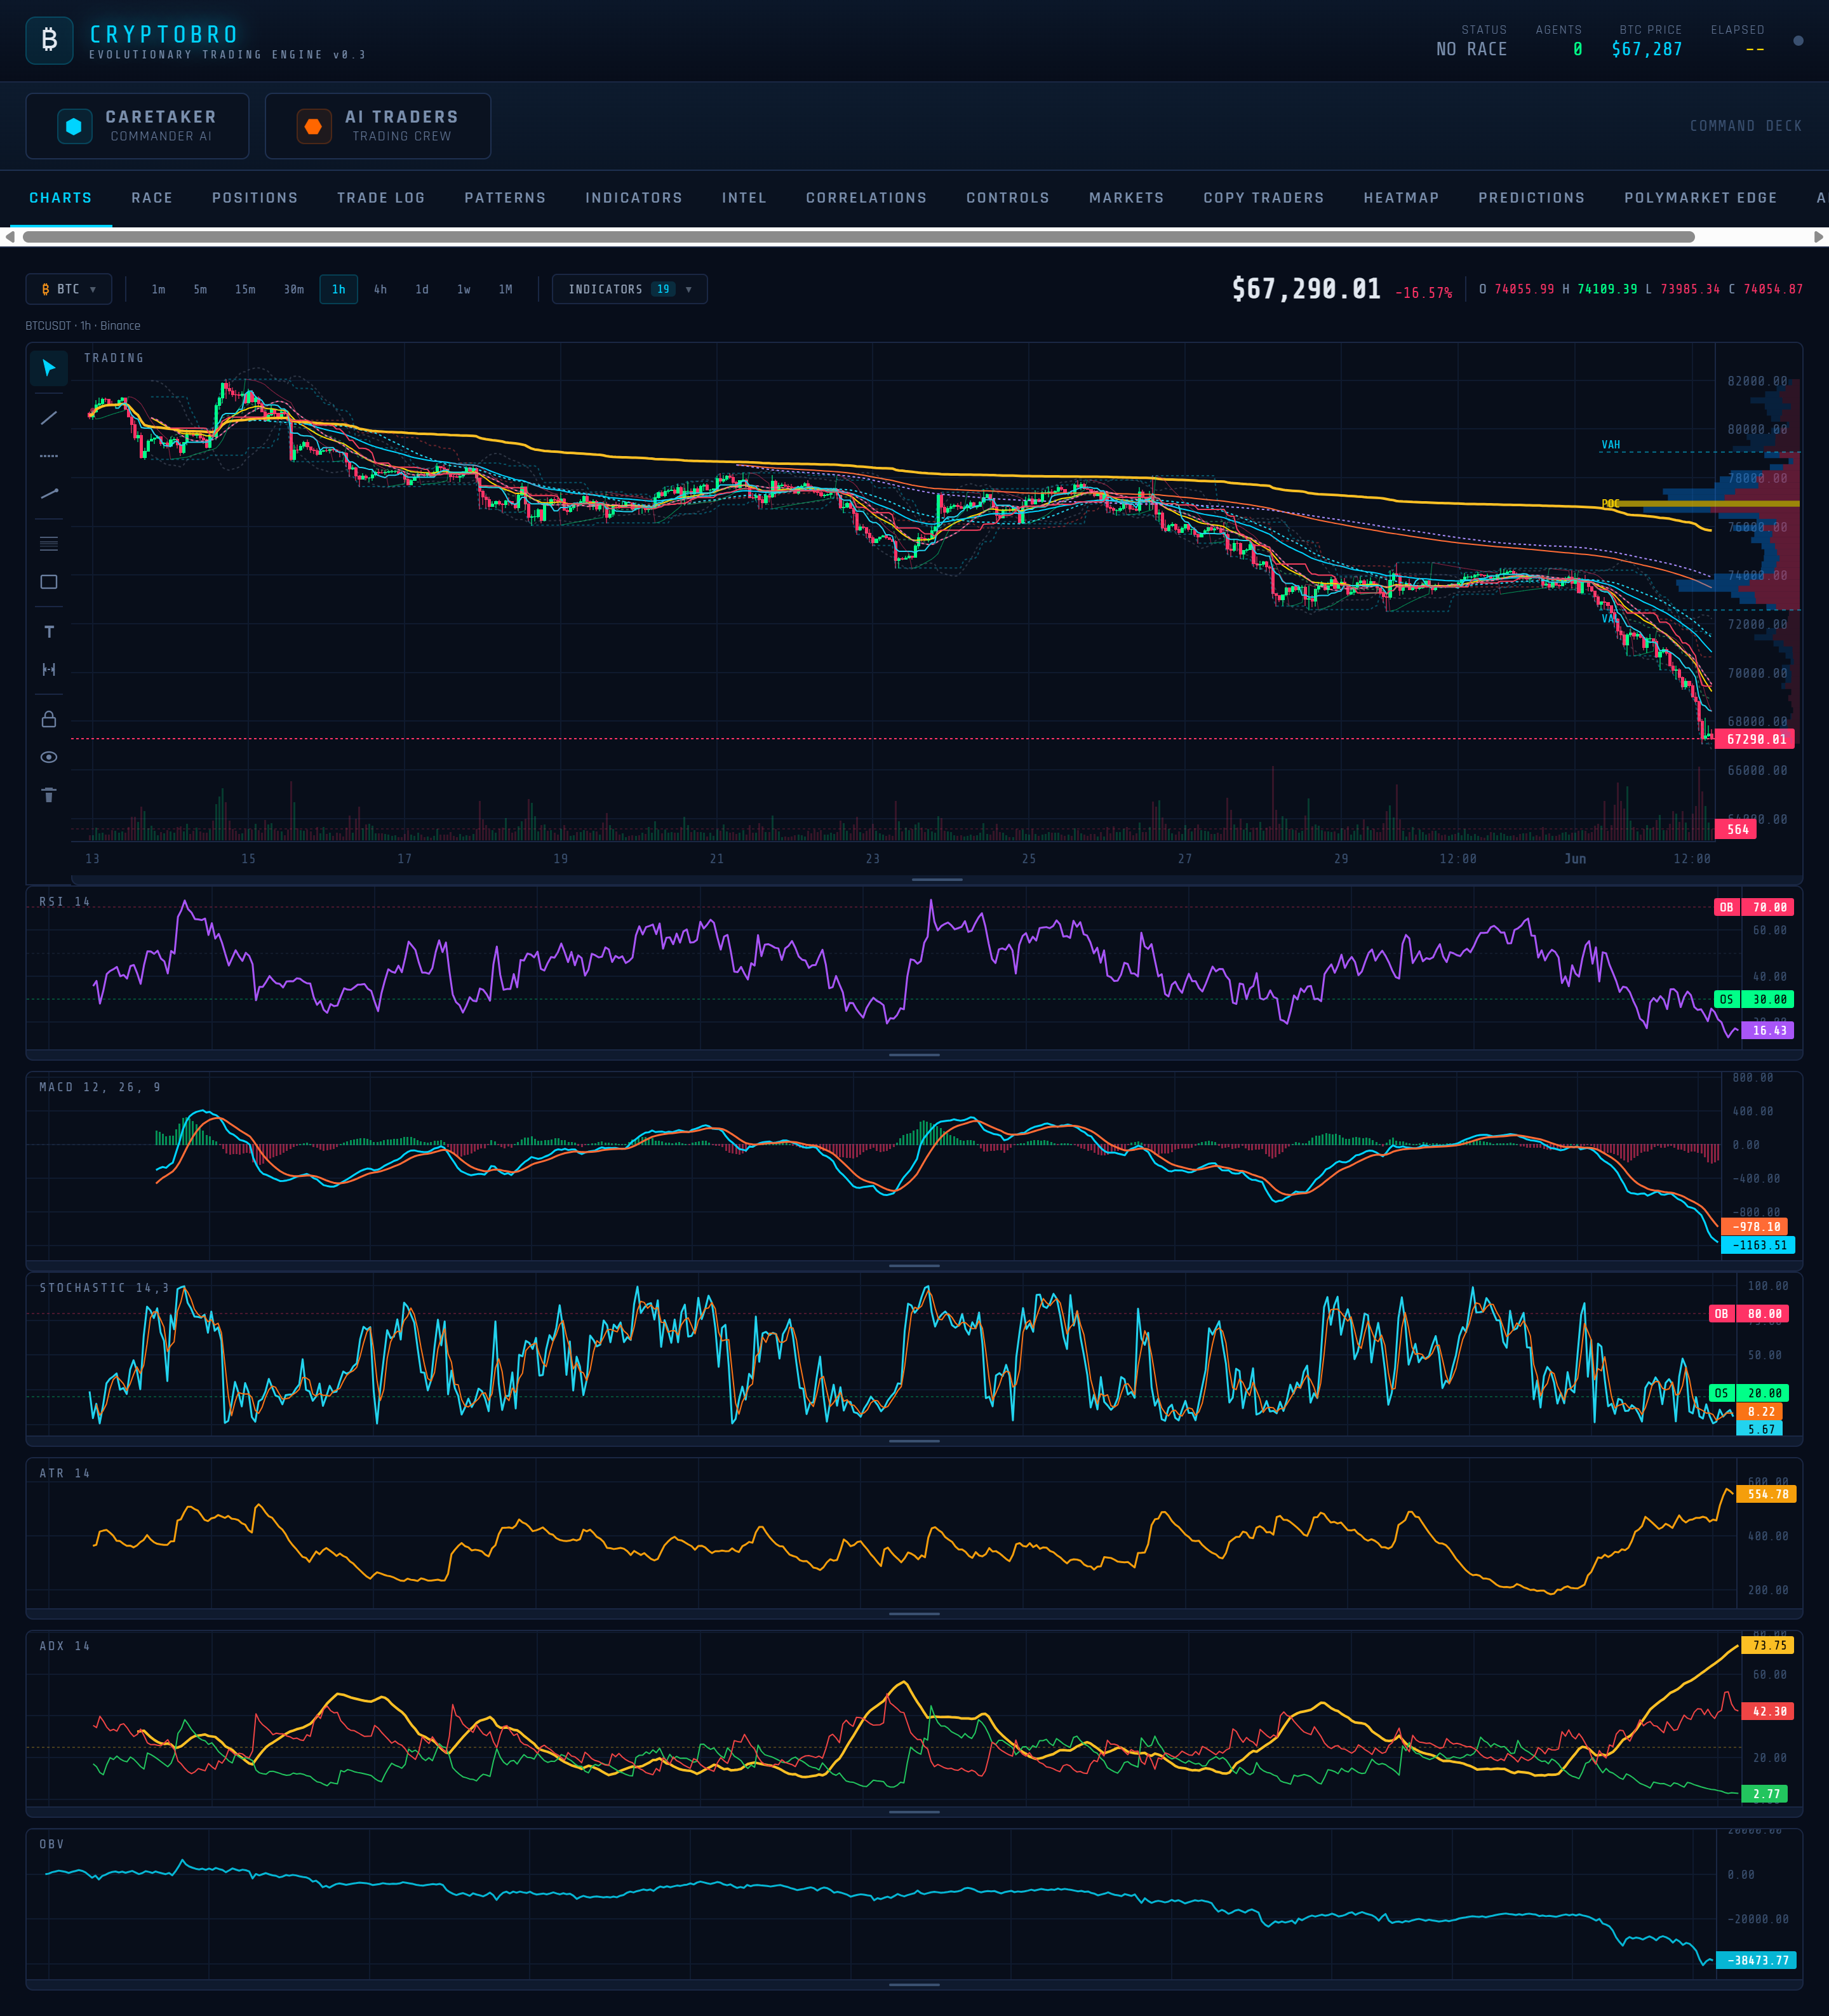The image size is (1829, 2016).
Task: Click the OBV -38473.77 value label
Action: pyautogui.click(x=1757, y=1960)
